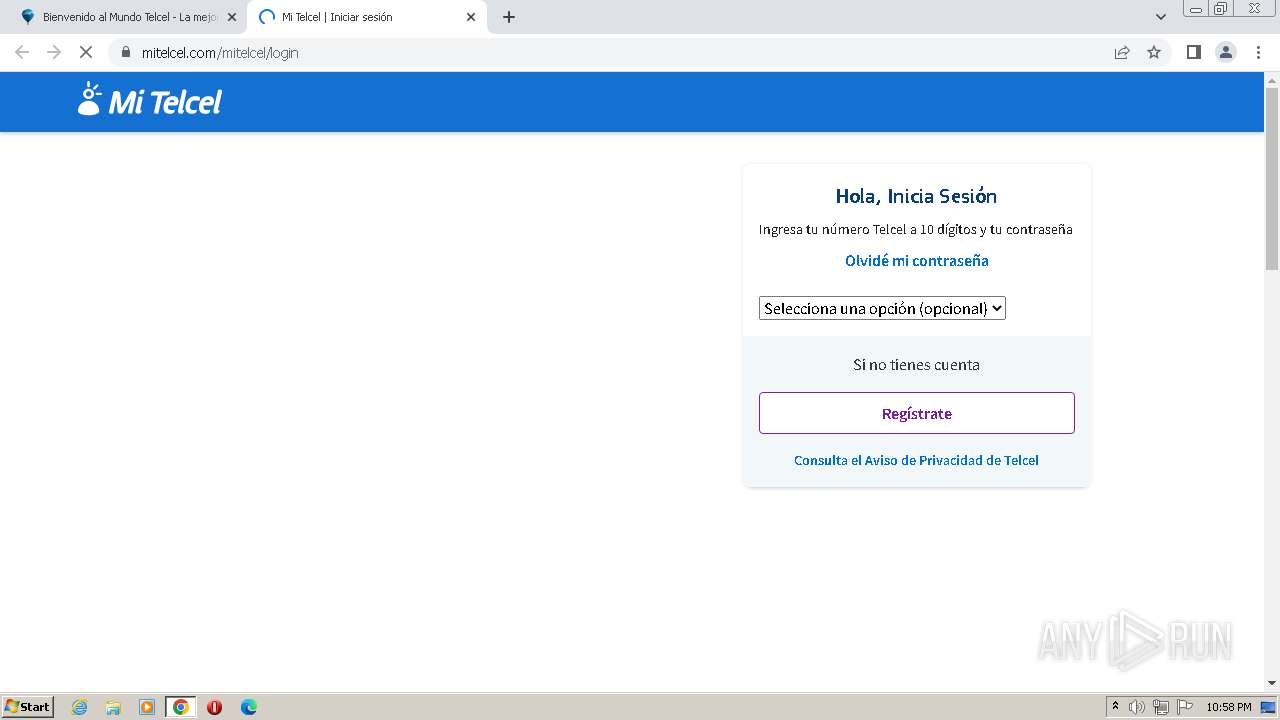The height and width of the screenshot is (720, 1280).
Task: Select the Mi Telcel Iniciar sesión tab
Action: (x=366, y=17)
